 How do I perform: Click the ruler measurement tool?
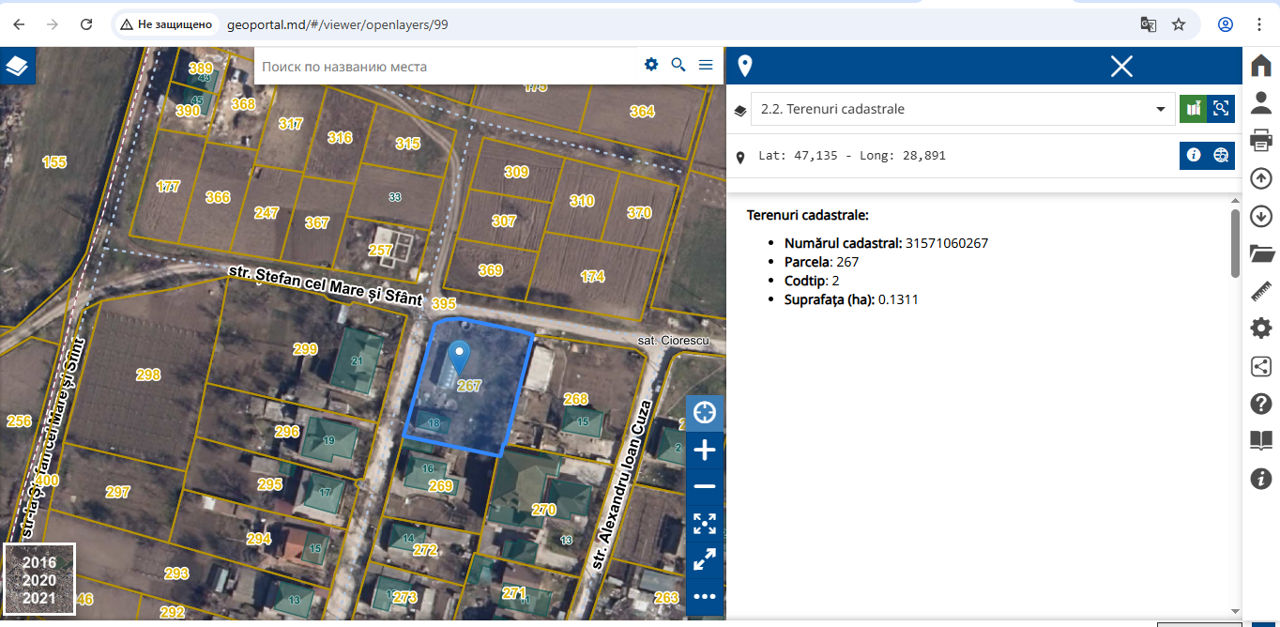click(1261, 291)
